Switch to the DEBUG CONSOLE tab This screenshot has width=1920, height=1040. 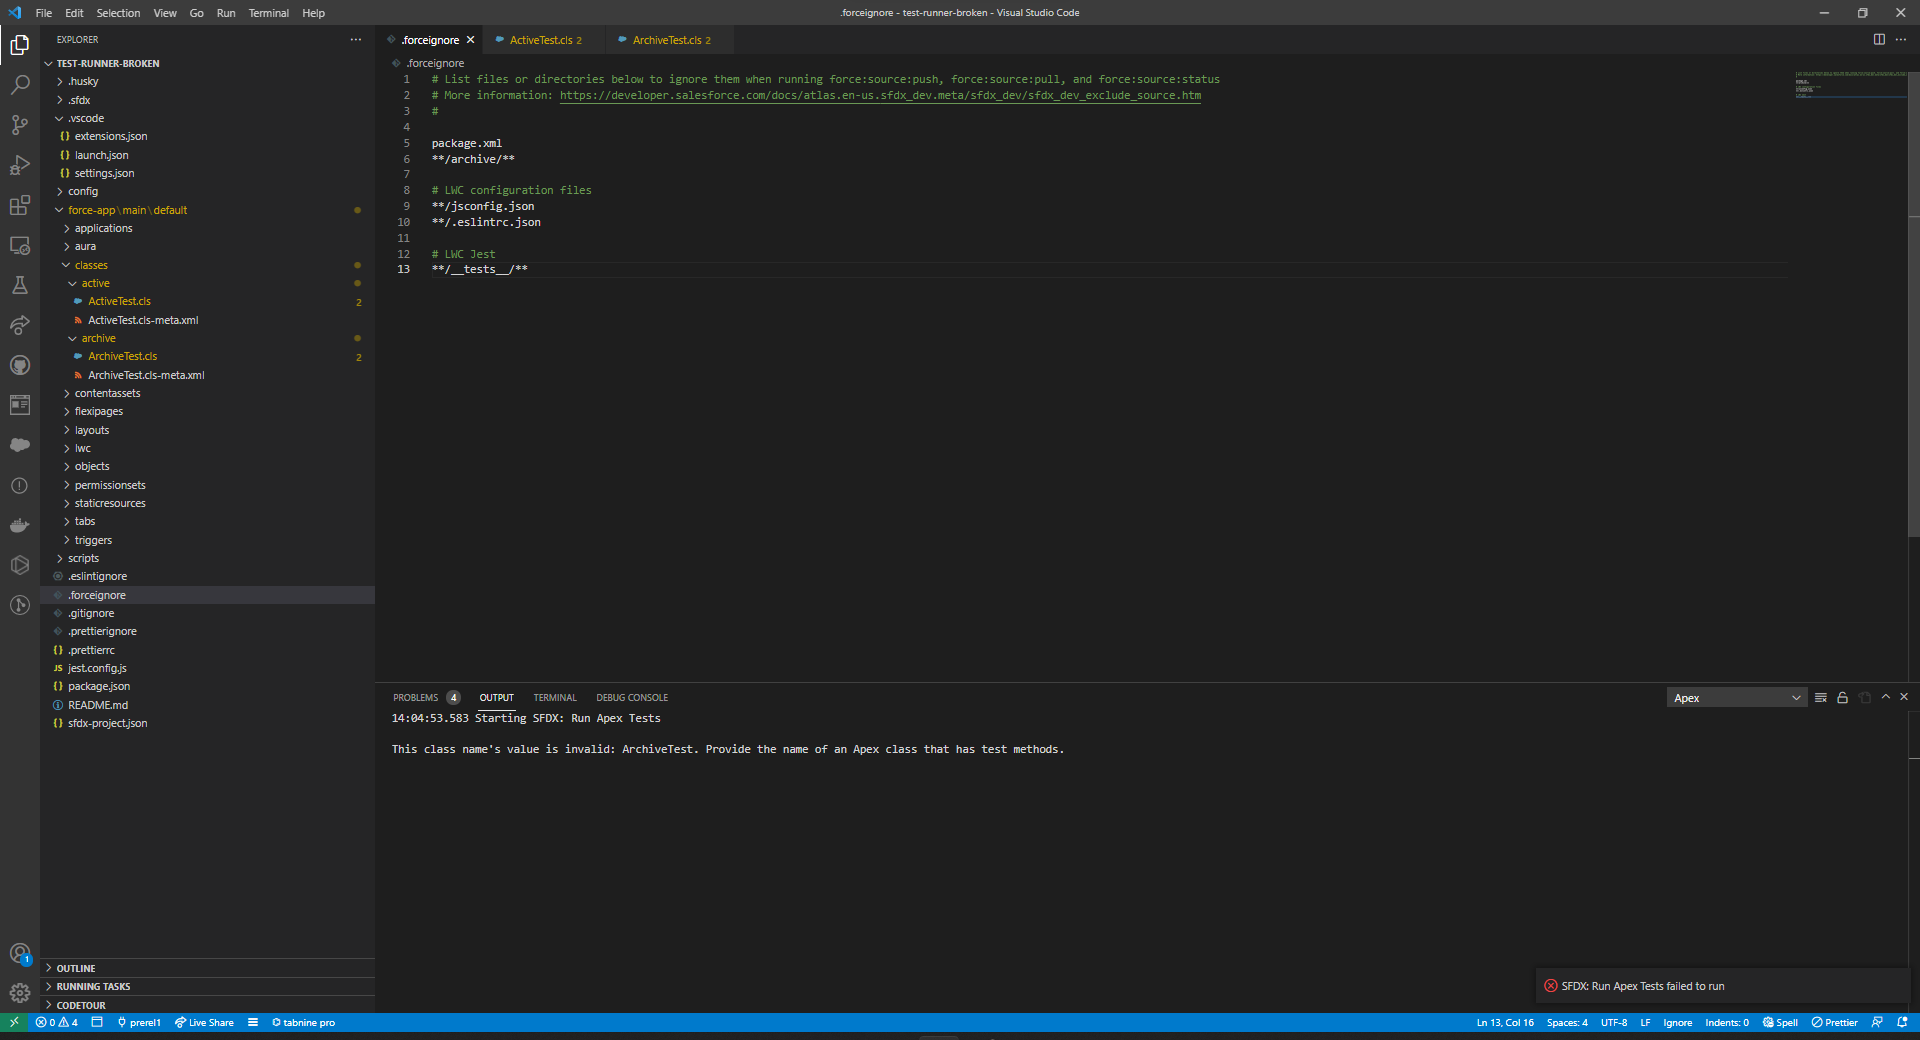(632, 698)
